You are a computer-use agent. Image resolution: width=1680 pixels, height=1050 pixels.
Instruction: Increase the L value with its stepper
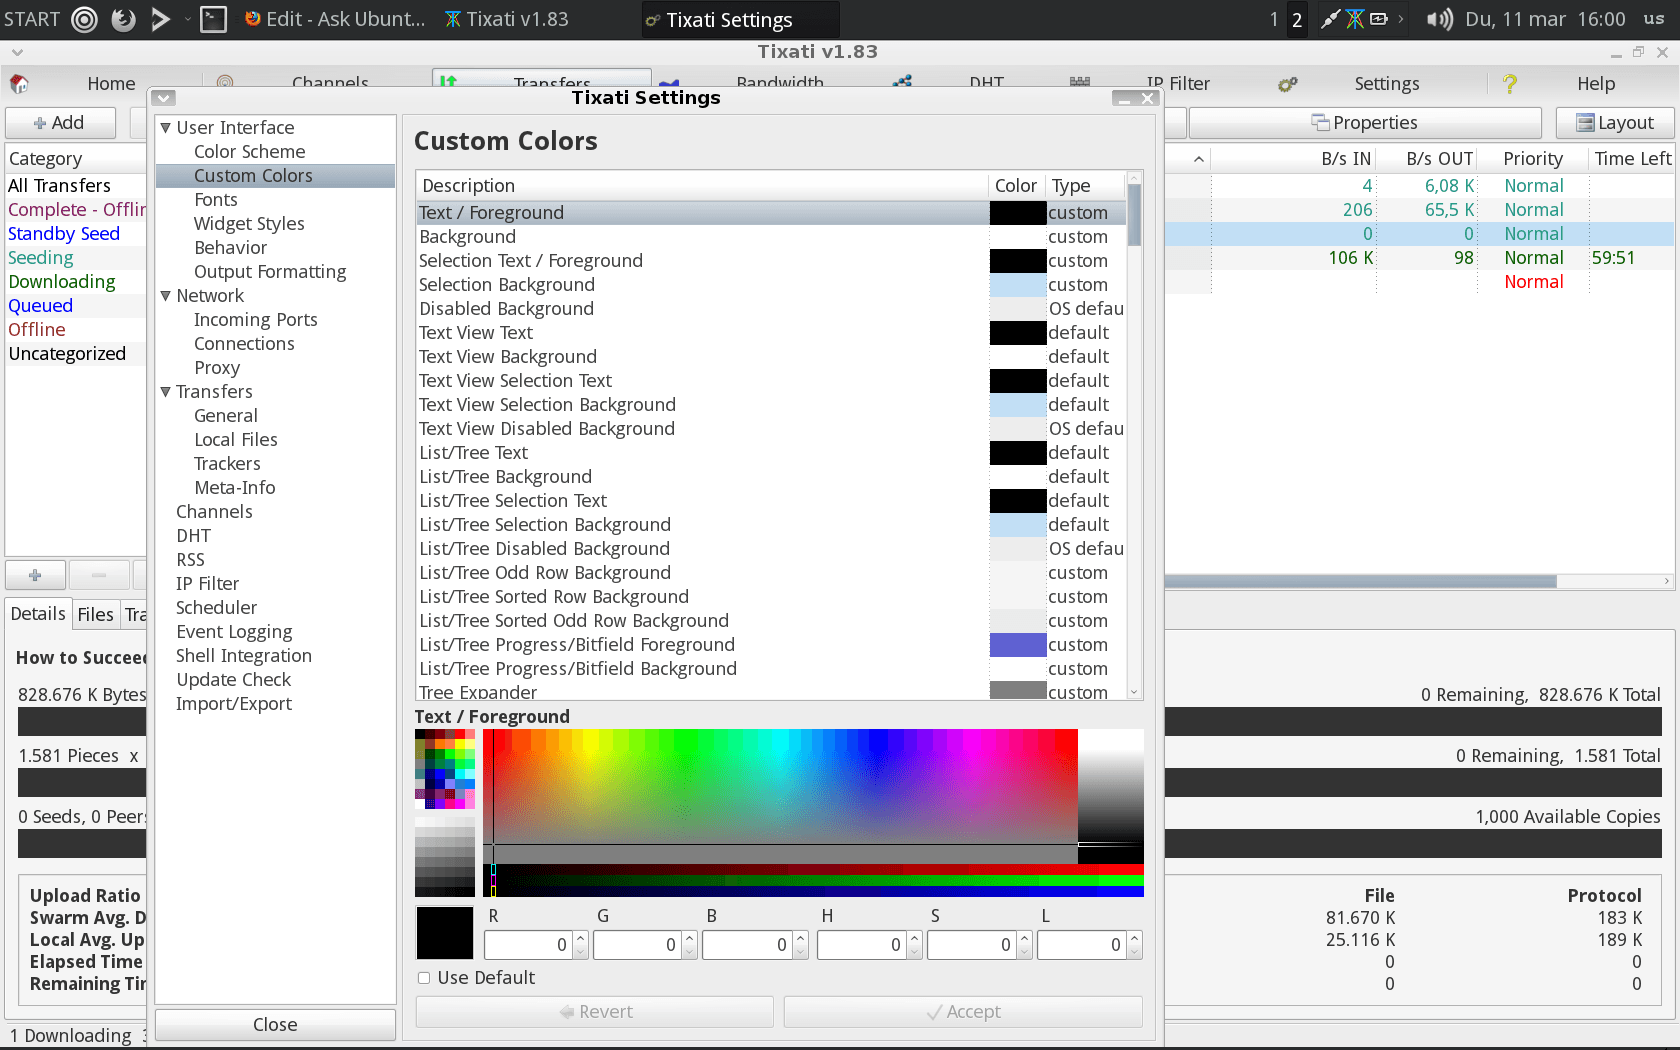coord(1134,938)
